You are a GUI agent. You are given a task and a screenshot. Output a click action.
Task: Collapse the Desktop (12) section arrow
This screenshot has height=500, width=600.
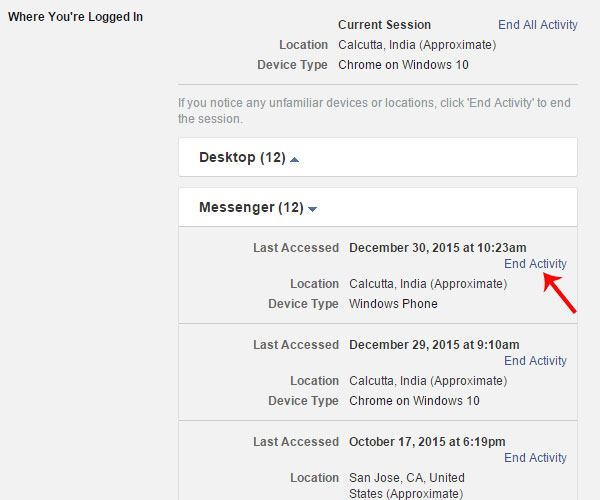tap(294, 160)
